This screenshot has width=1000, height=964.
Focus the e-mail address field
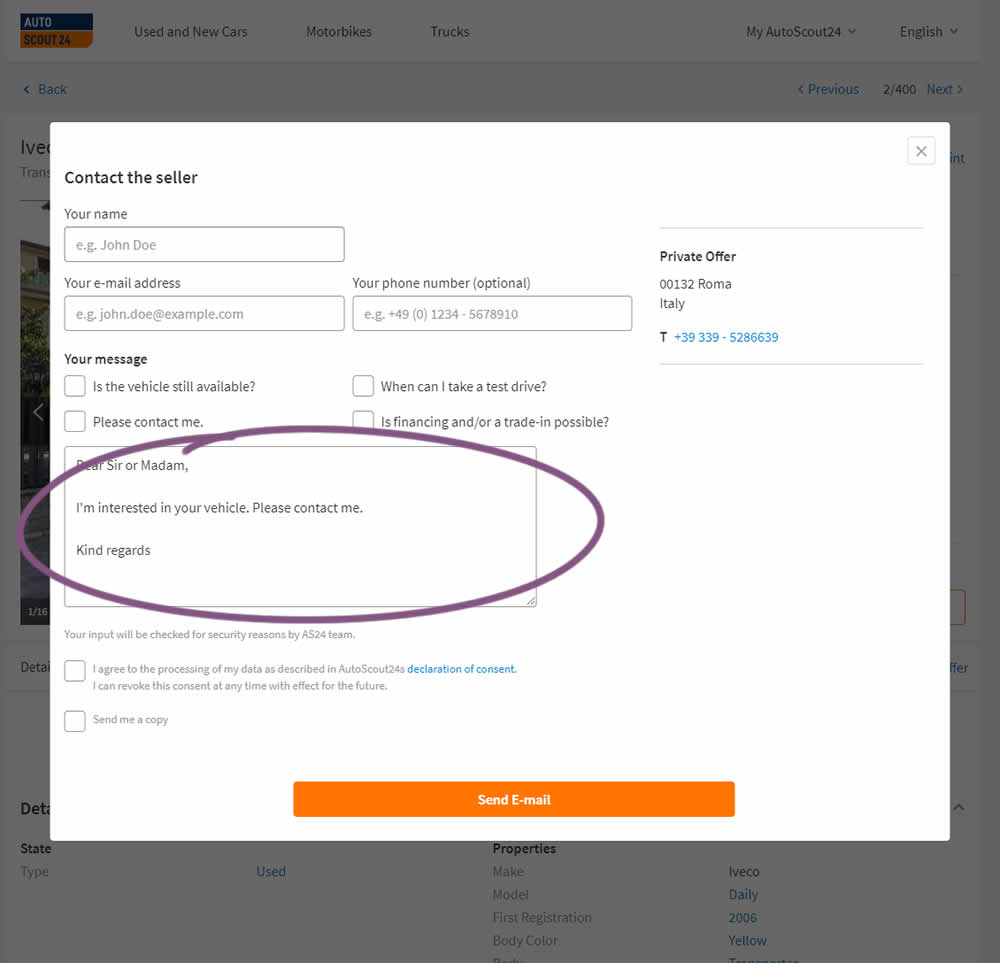tap(204, 314)
